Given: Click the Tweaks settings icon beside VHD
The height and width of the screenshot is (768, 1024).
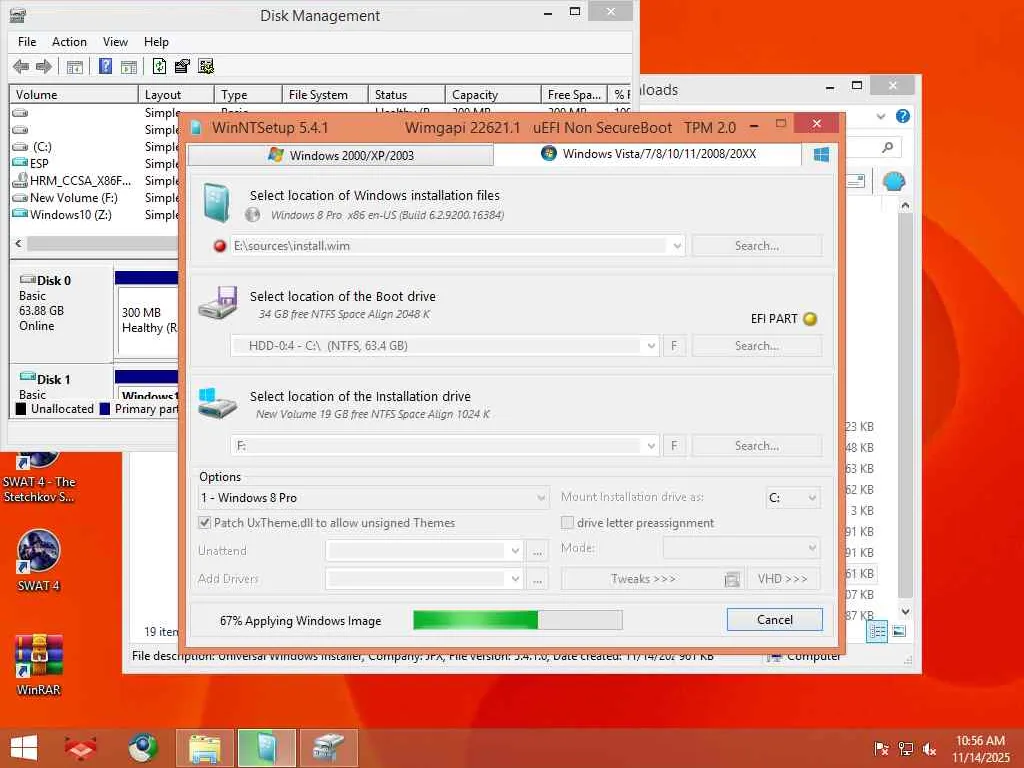Looking at the screenshot, I should pyautogui.click(x=732, y=579).
